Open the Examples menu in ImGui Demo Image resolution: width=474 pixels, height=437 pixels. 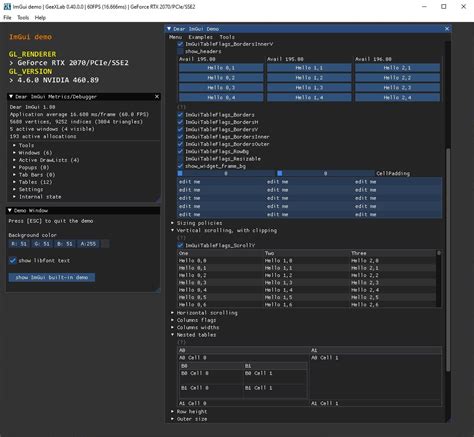[200, 37]
